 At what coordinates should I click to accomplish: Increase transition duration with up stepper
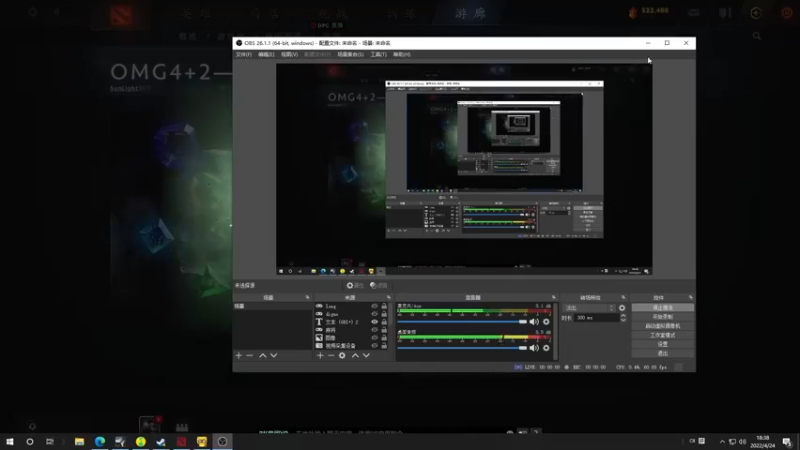(x=623, y=316)
